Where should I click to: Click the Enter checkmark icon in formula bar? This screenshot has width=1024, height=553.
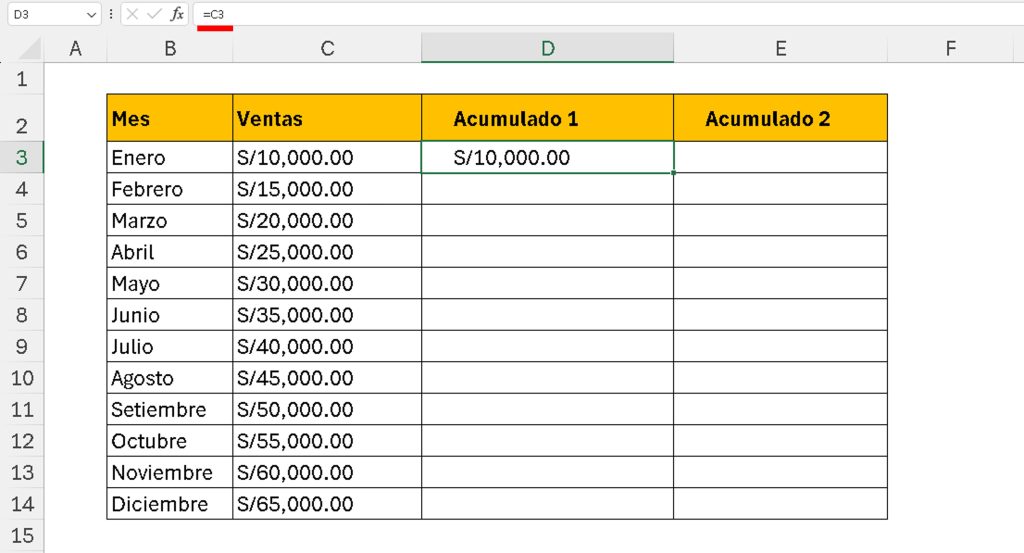pyautogui.click(x=154, y=14)
